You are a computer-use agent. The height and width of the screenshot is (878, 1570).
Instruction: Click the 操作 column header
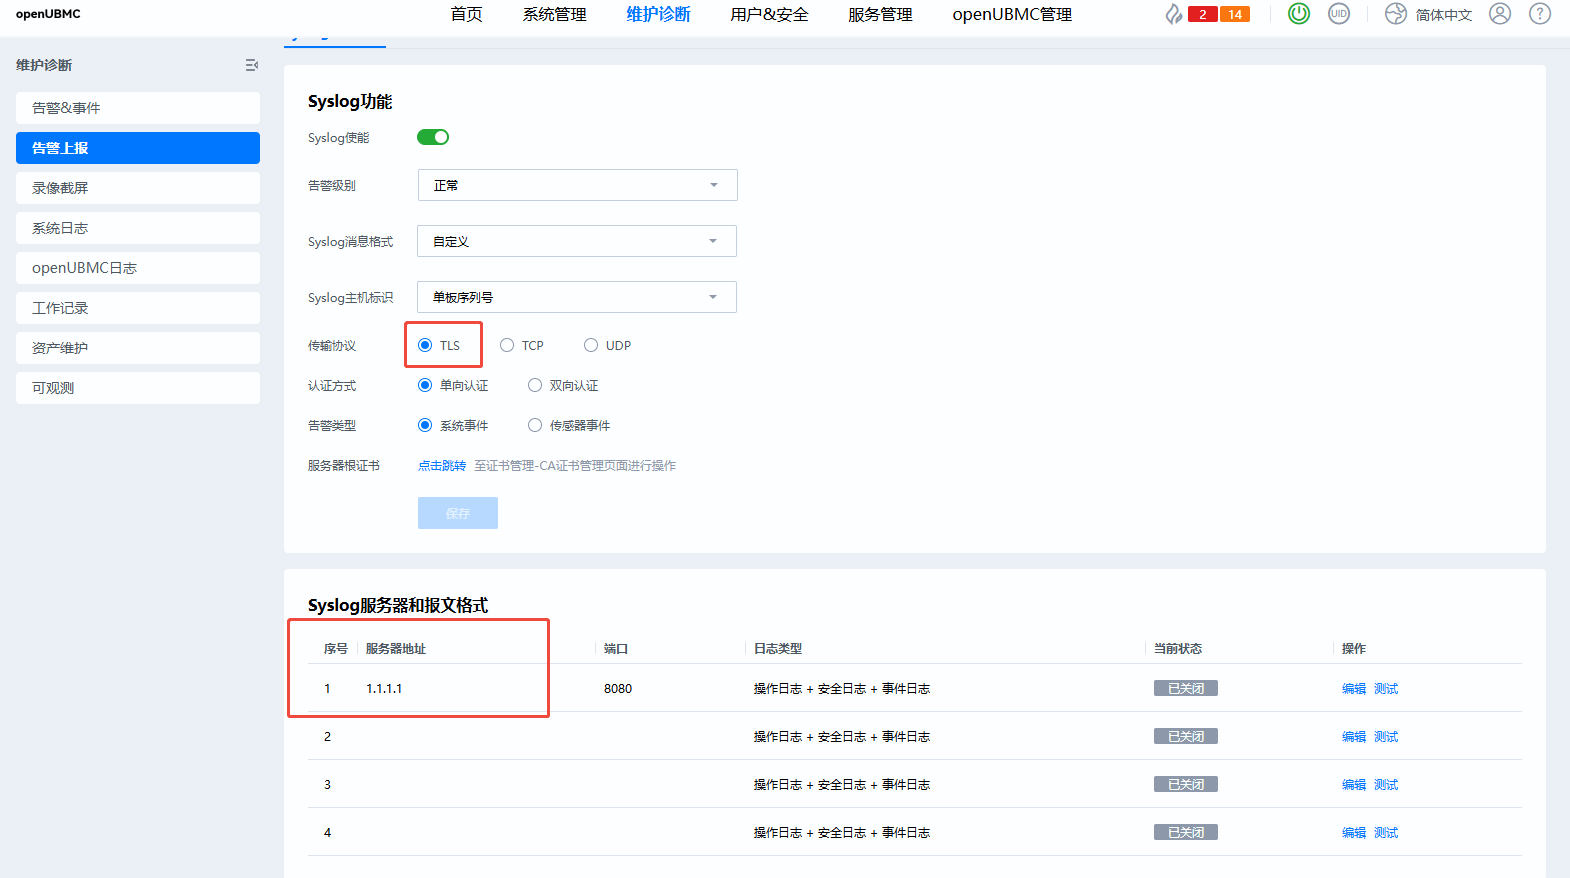point(1354,648)
